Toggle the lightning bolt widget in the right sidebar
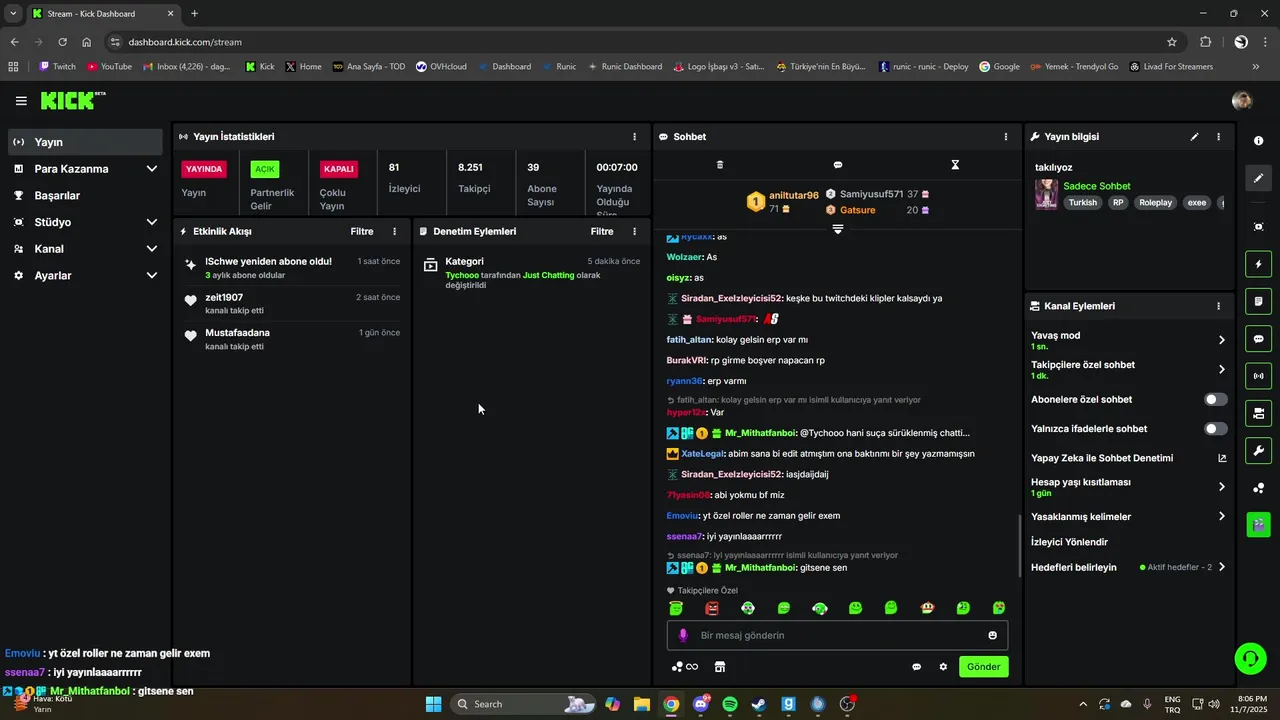 [1258, 264]
